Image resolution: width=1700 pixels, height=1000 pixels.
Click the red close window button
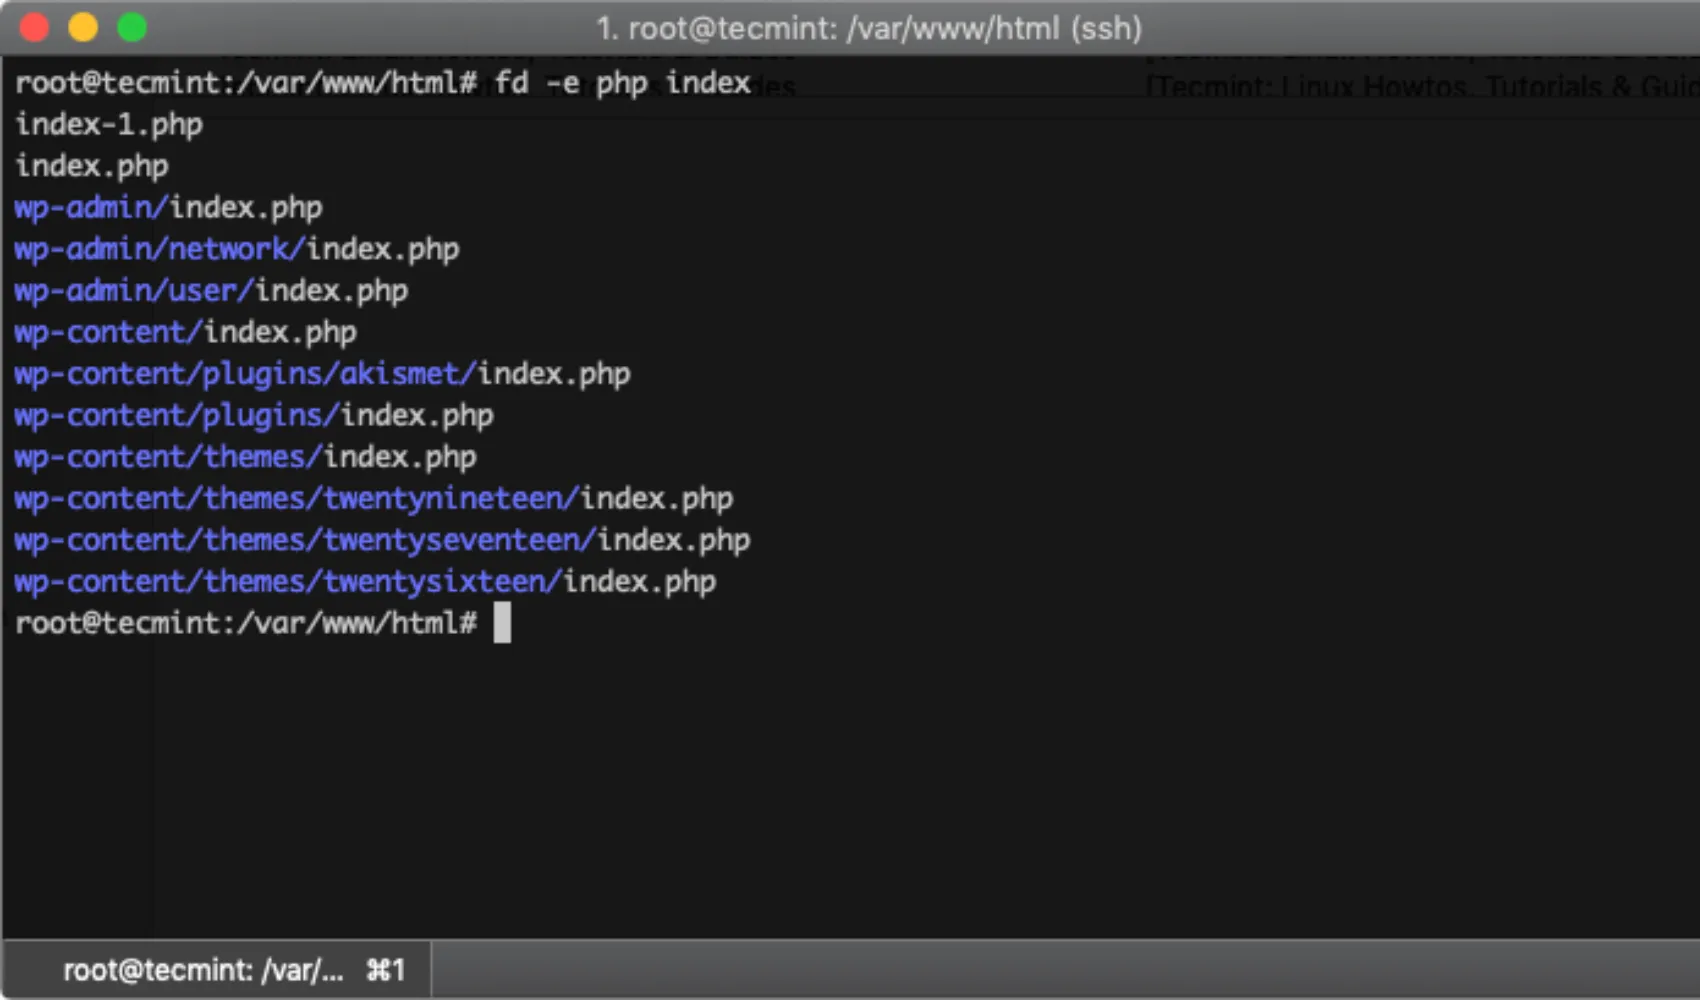[x=35, y=27]
